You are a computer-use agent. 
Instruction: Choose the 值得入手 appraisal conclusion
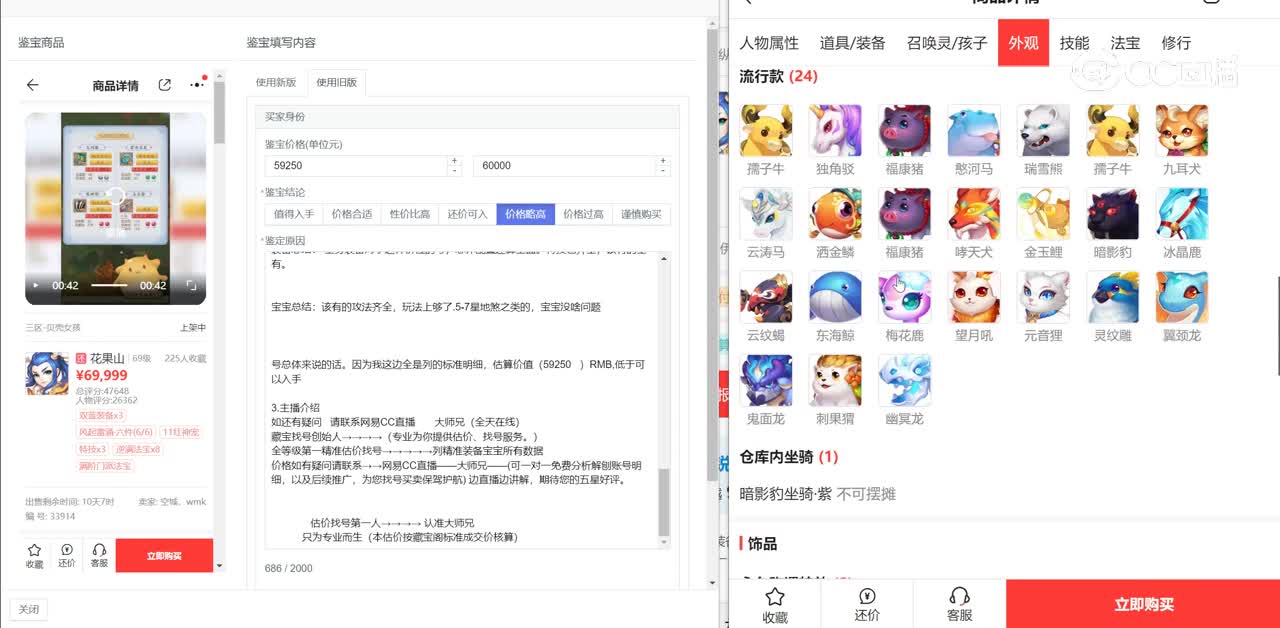coord(294,214)
